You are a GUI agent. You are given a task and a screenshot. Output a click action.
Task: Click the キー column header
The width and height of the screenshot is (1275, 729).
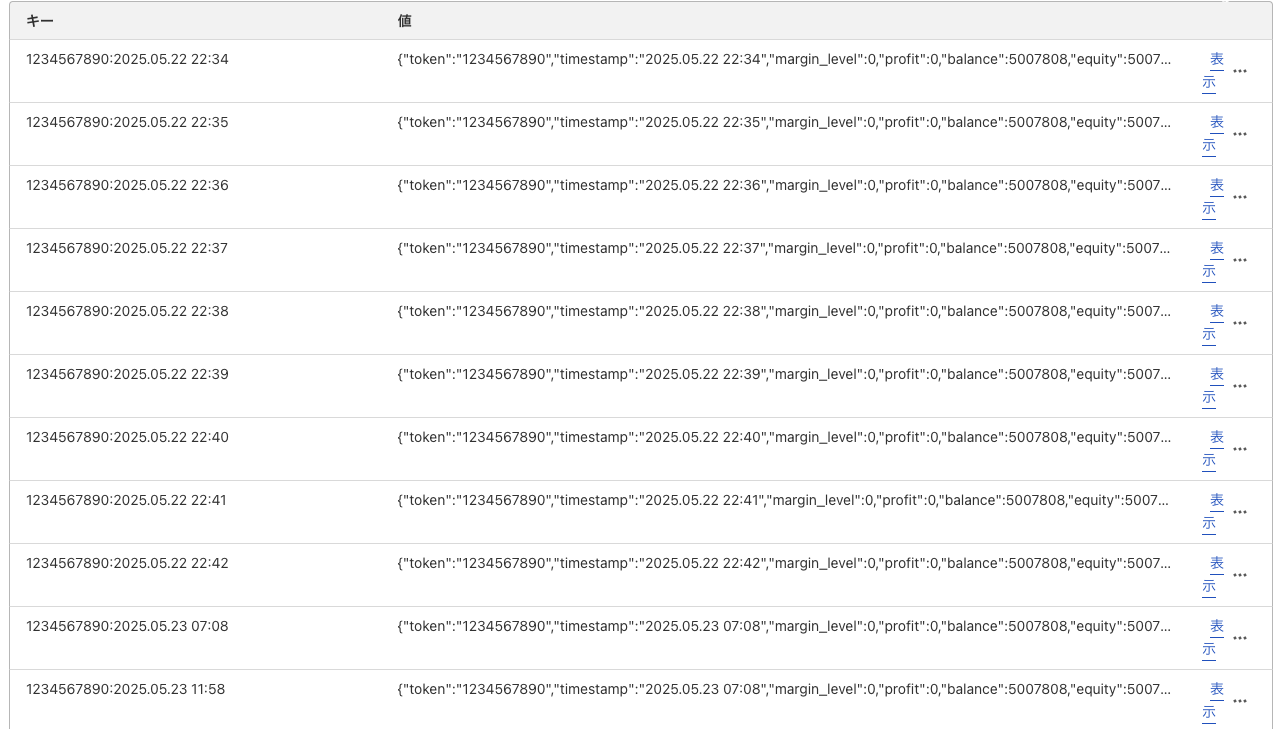[40, 21]
